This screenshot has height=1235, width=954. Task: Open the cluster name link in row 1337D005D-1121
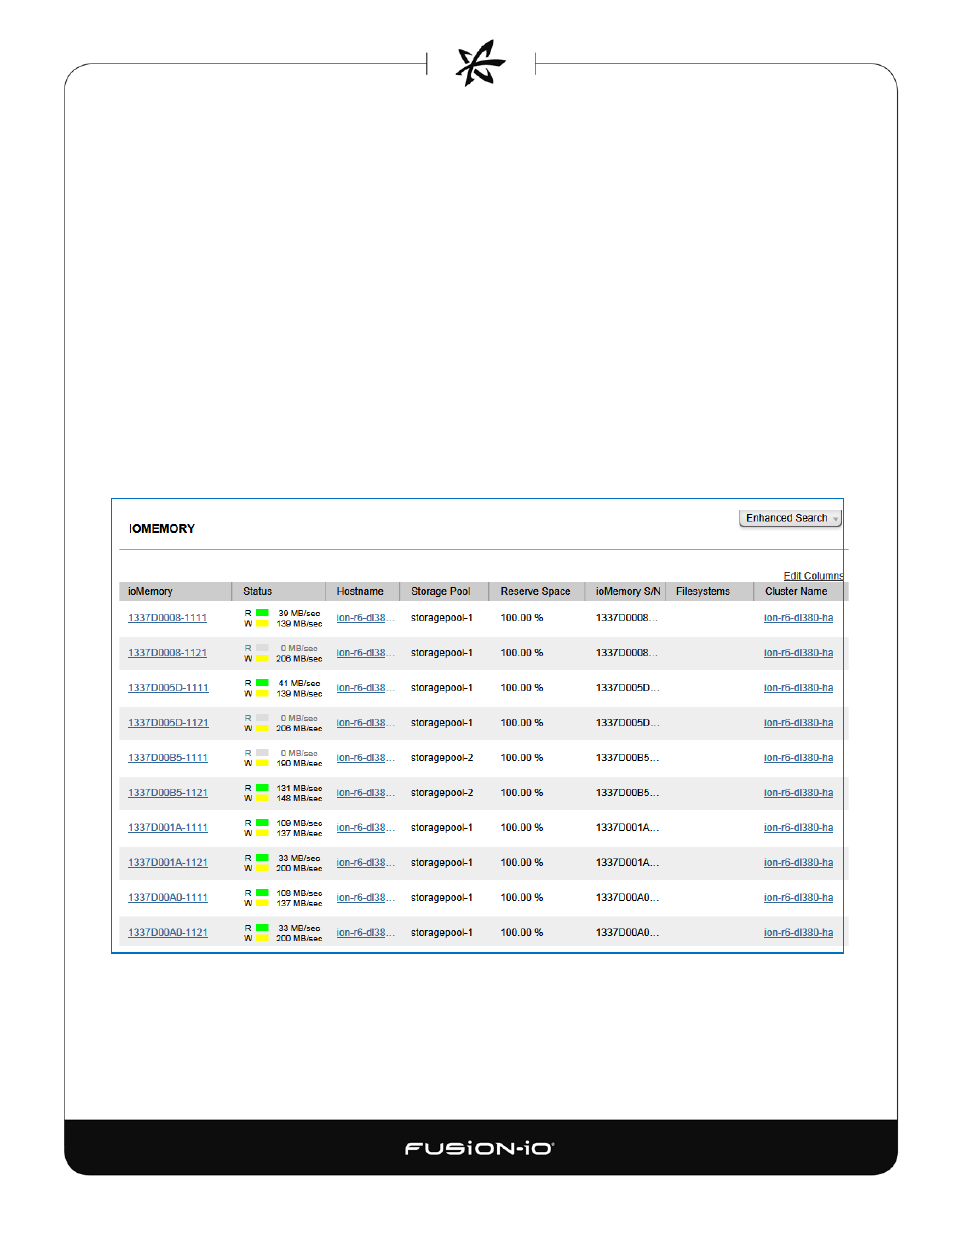798,723
